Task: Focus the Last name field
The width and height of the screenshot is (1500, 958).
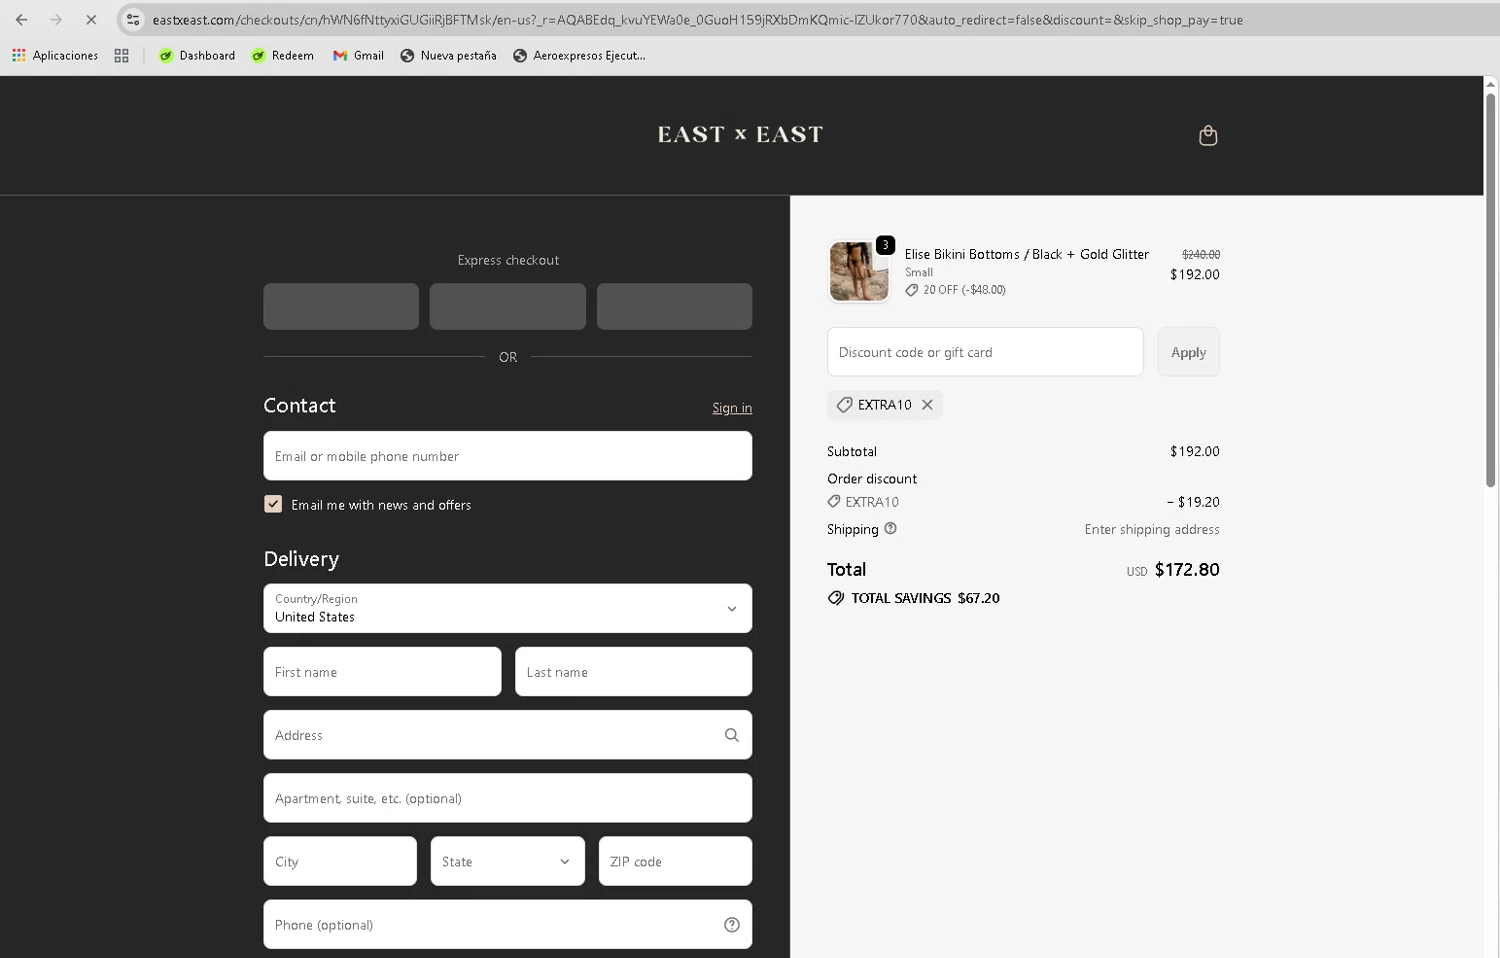Action: click(634, 672)
